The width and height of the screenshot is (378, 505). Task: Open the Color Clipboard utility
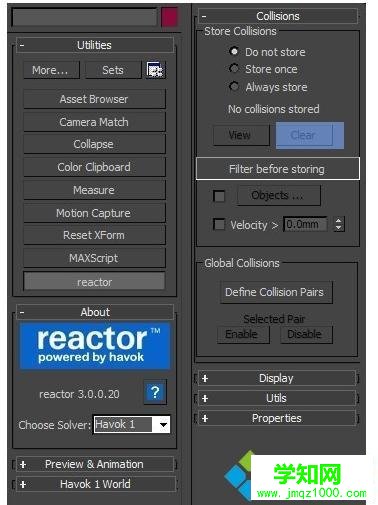click(94, 167)
